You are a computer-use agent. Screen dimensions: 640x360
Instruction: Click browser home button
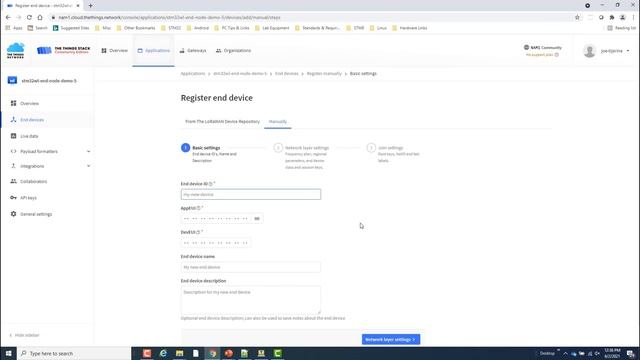pyautogui.click(x=40, y=18)
